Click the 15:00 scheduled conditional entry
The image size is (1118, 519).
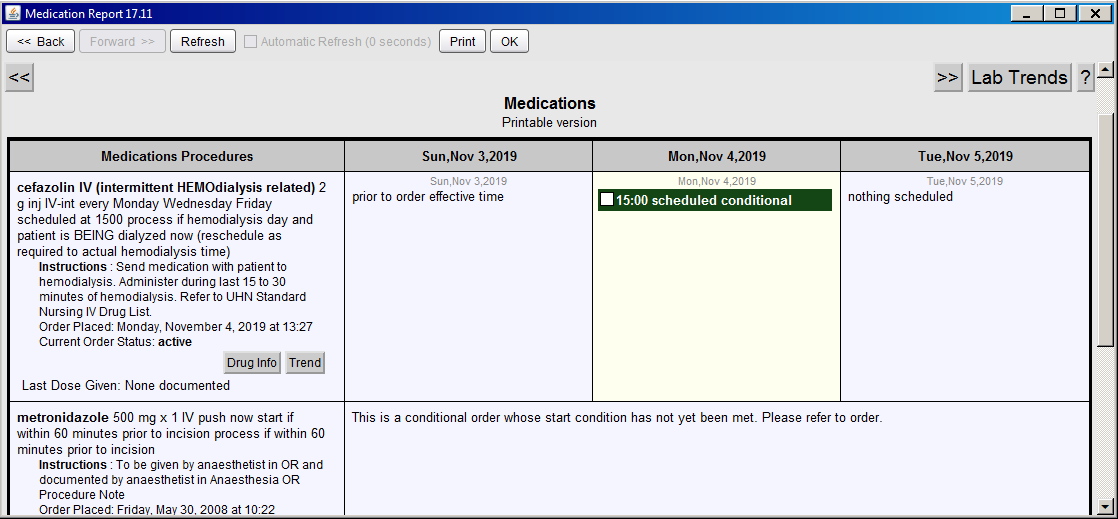pos(714,200)
